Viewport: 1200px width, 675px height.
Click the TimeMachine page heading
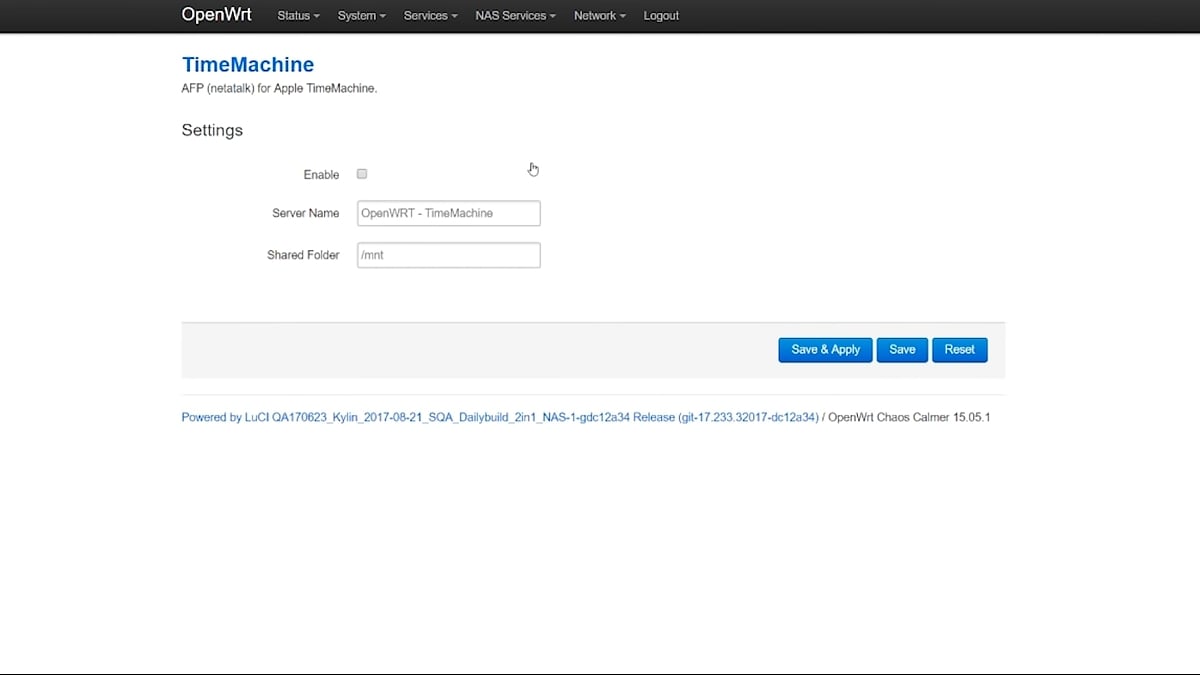coord(248,65)
